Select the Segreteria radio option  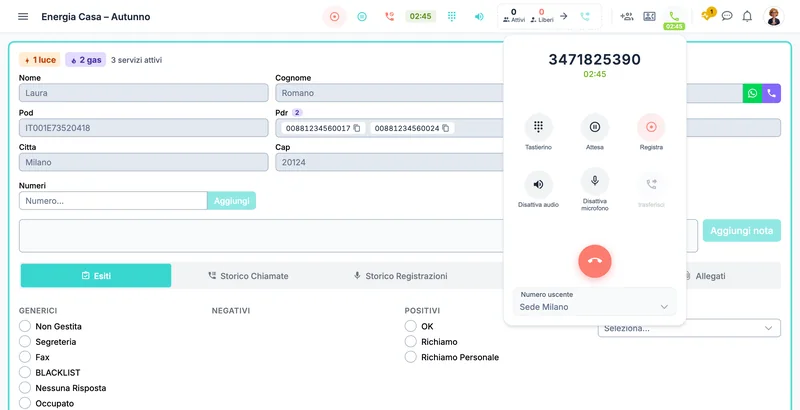pyautogui.click(x=25, y=342)
